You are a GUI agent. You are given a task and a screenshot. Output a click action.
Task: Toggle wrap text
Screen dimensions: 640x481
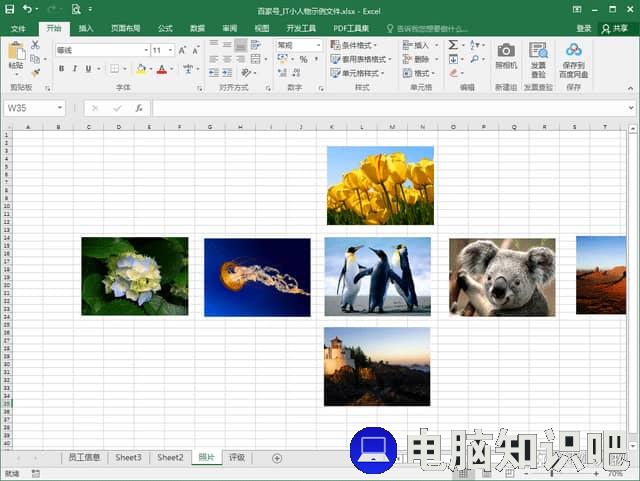(256, 45)
